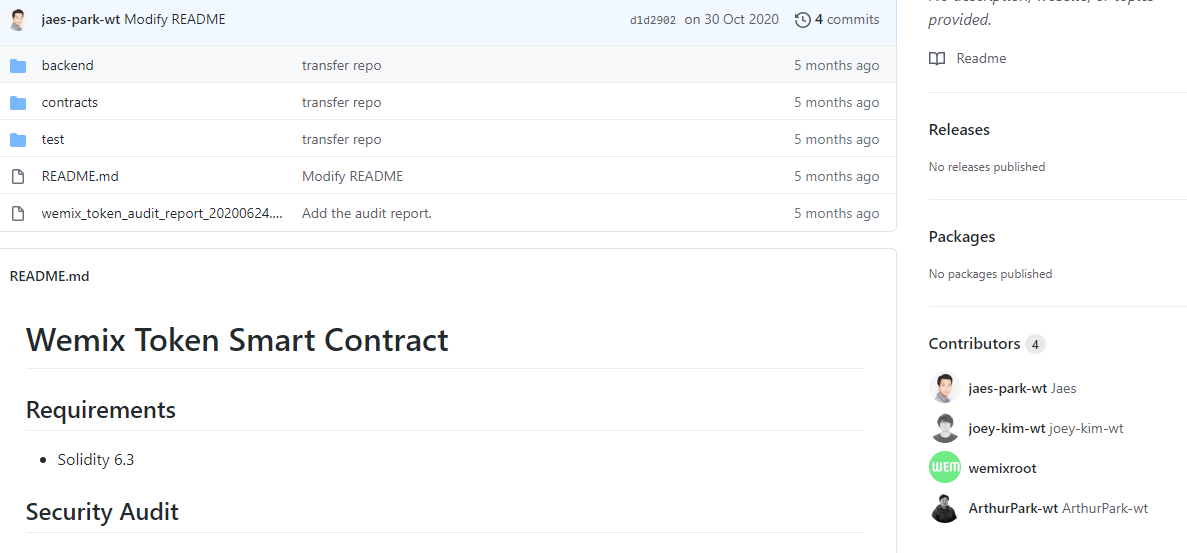Click the Requirements heading

click(x=101, y=410)
